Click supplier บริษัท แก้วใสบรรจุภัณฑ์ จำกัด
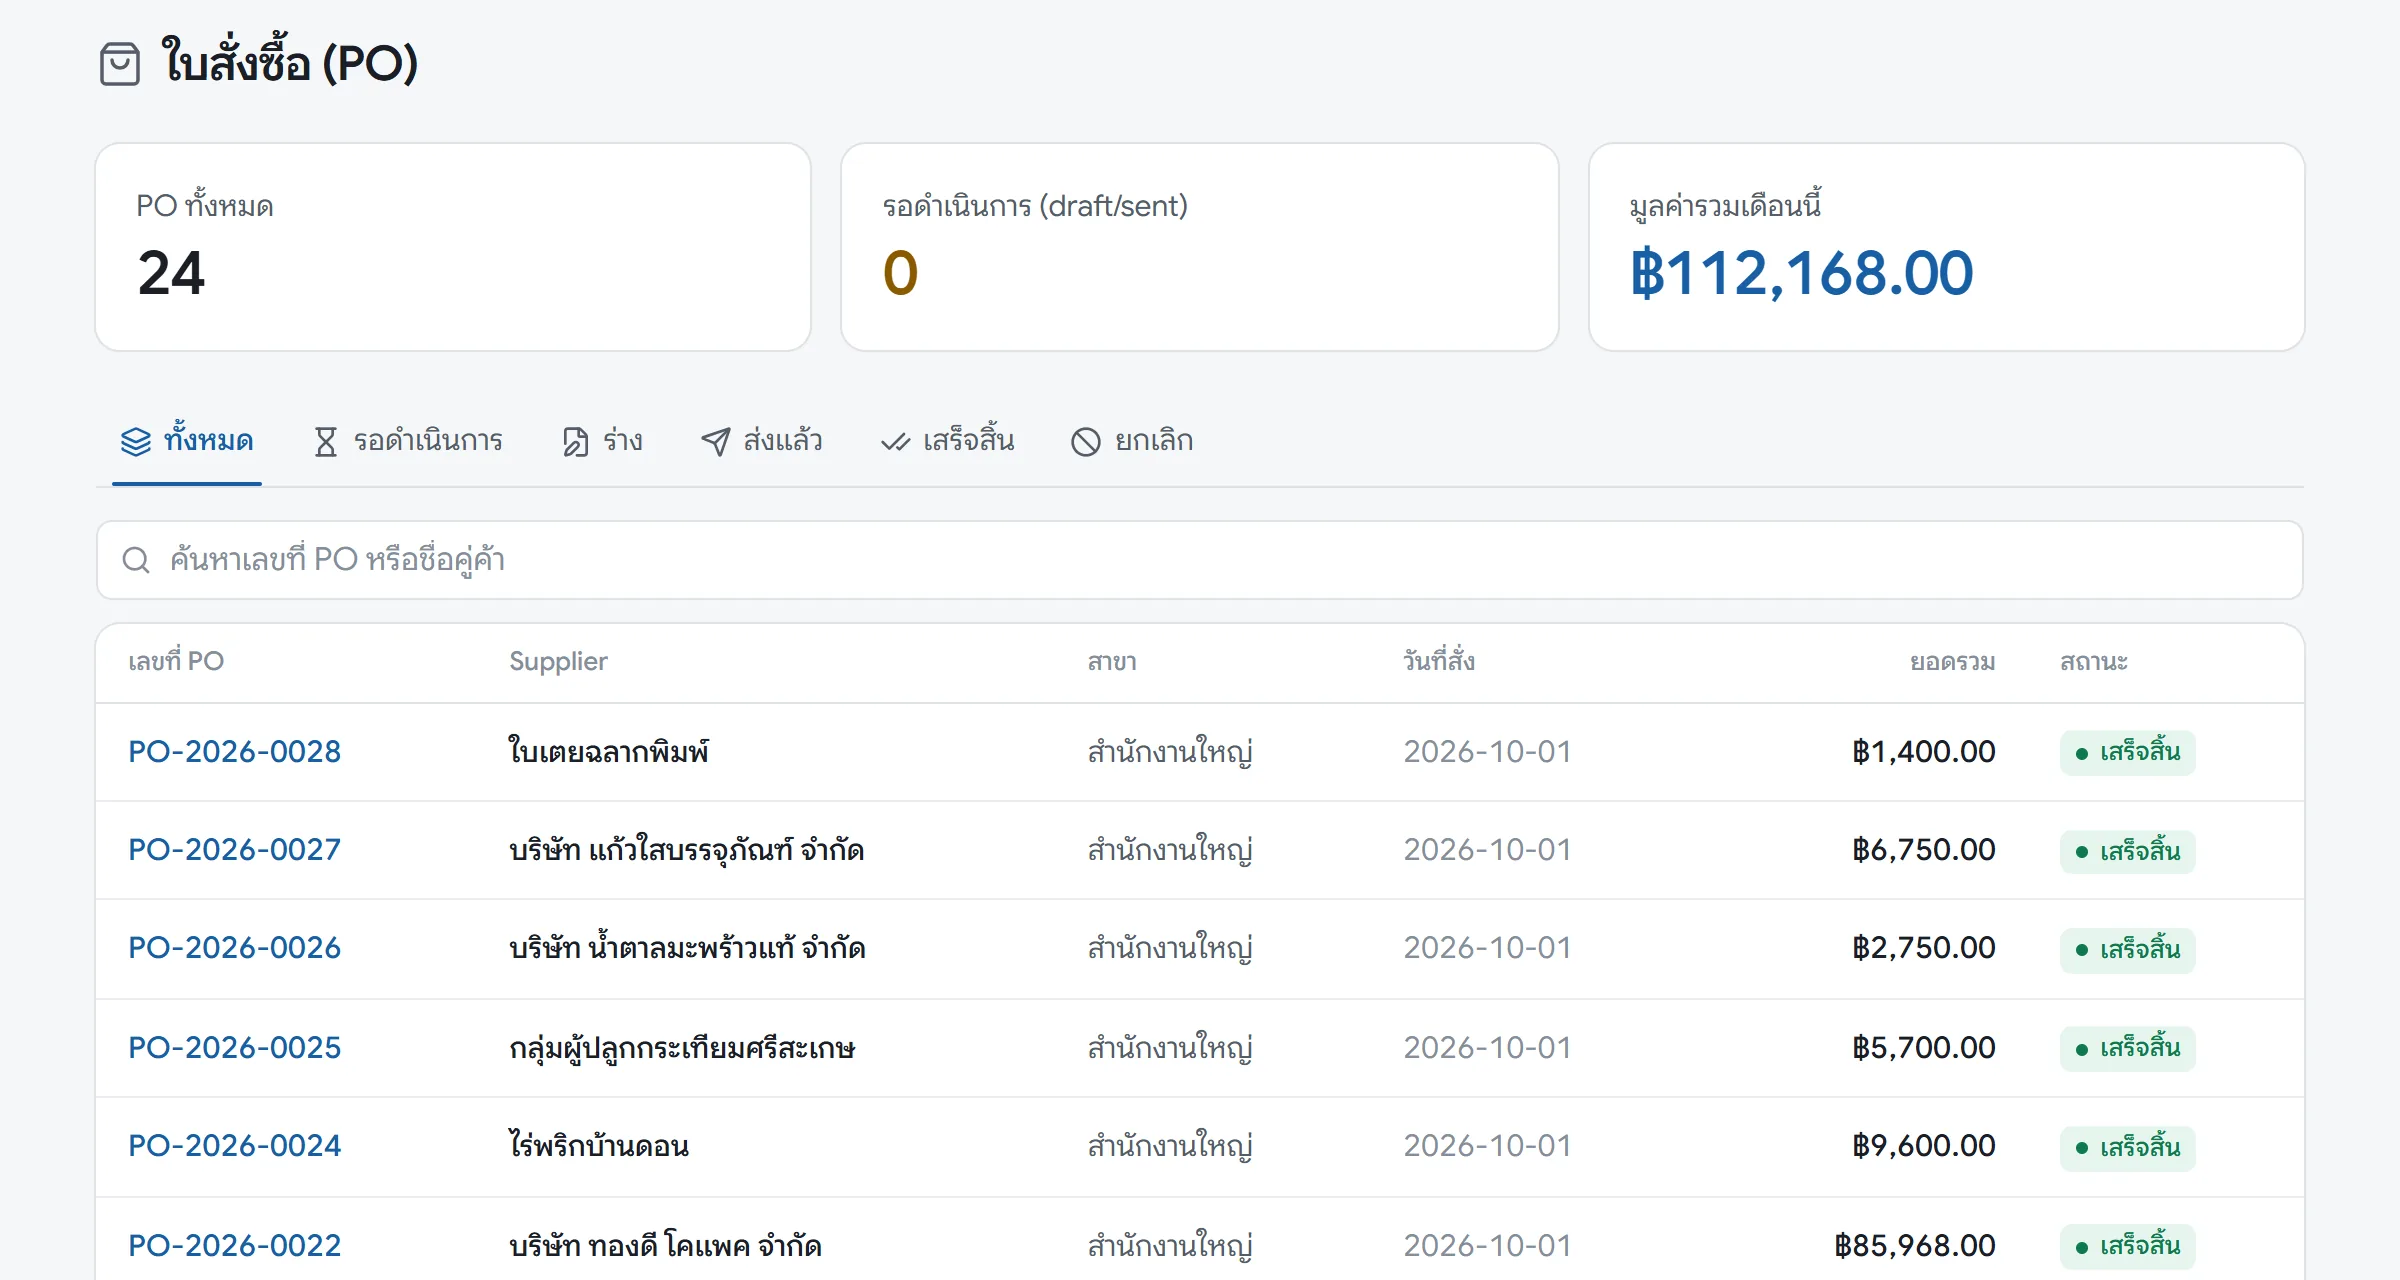 point(687,850)
